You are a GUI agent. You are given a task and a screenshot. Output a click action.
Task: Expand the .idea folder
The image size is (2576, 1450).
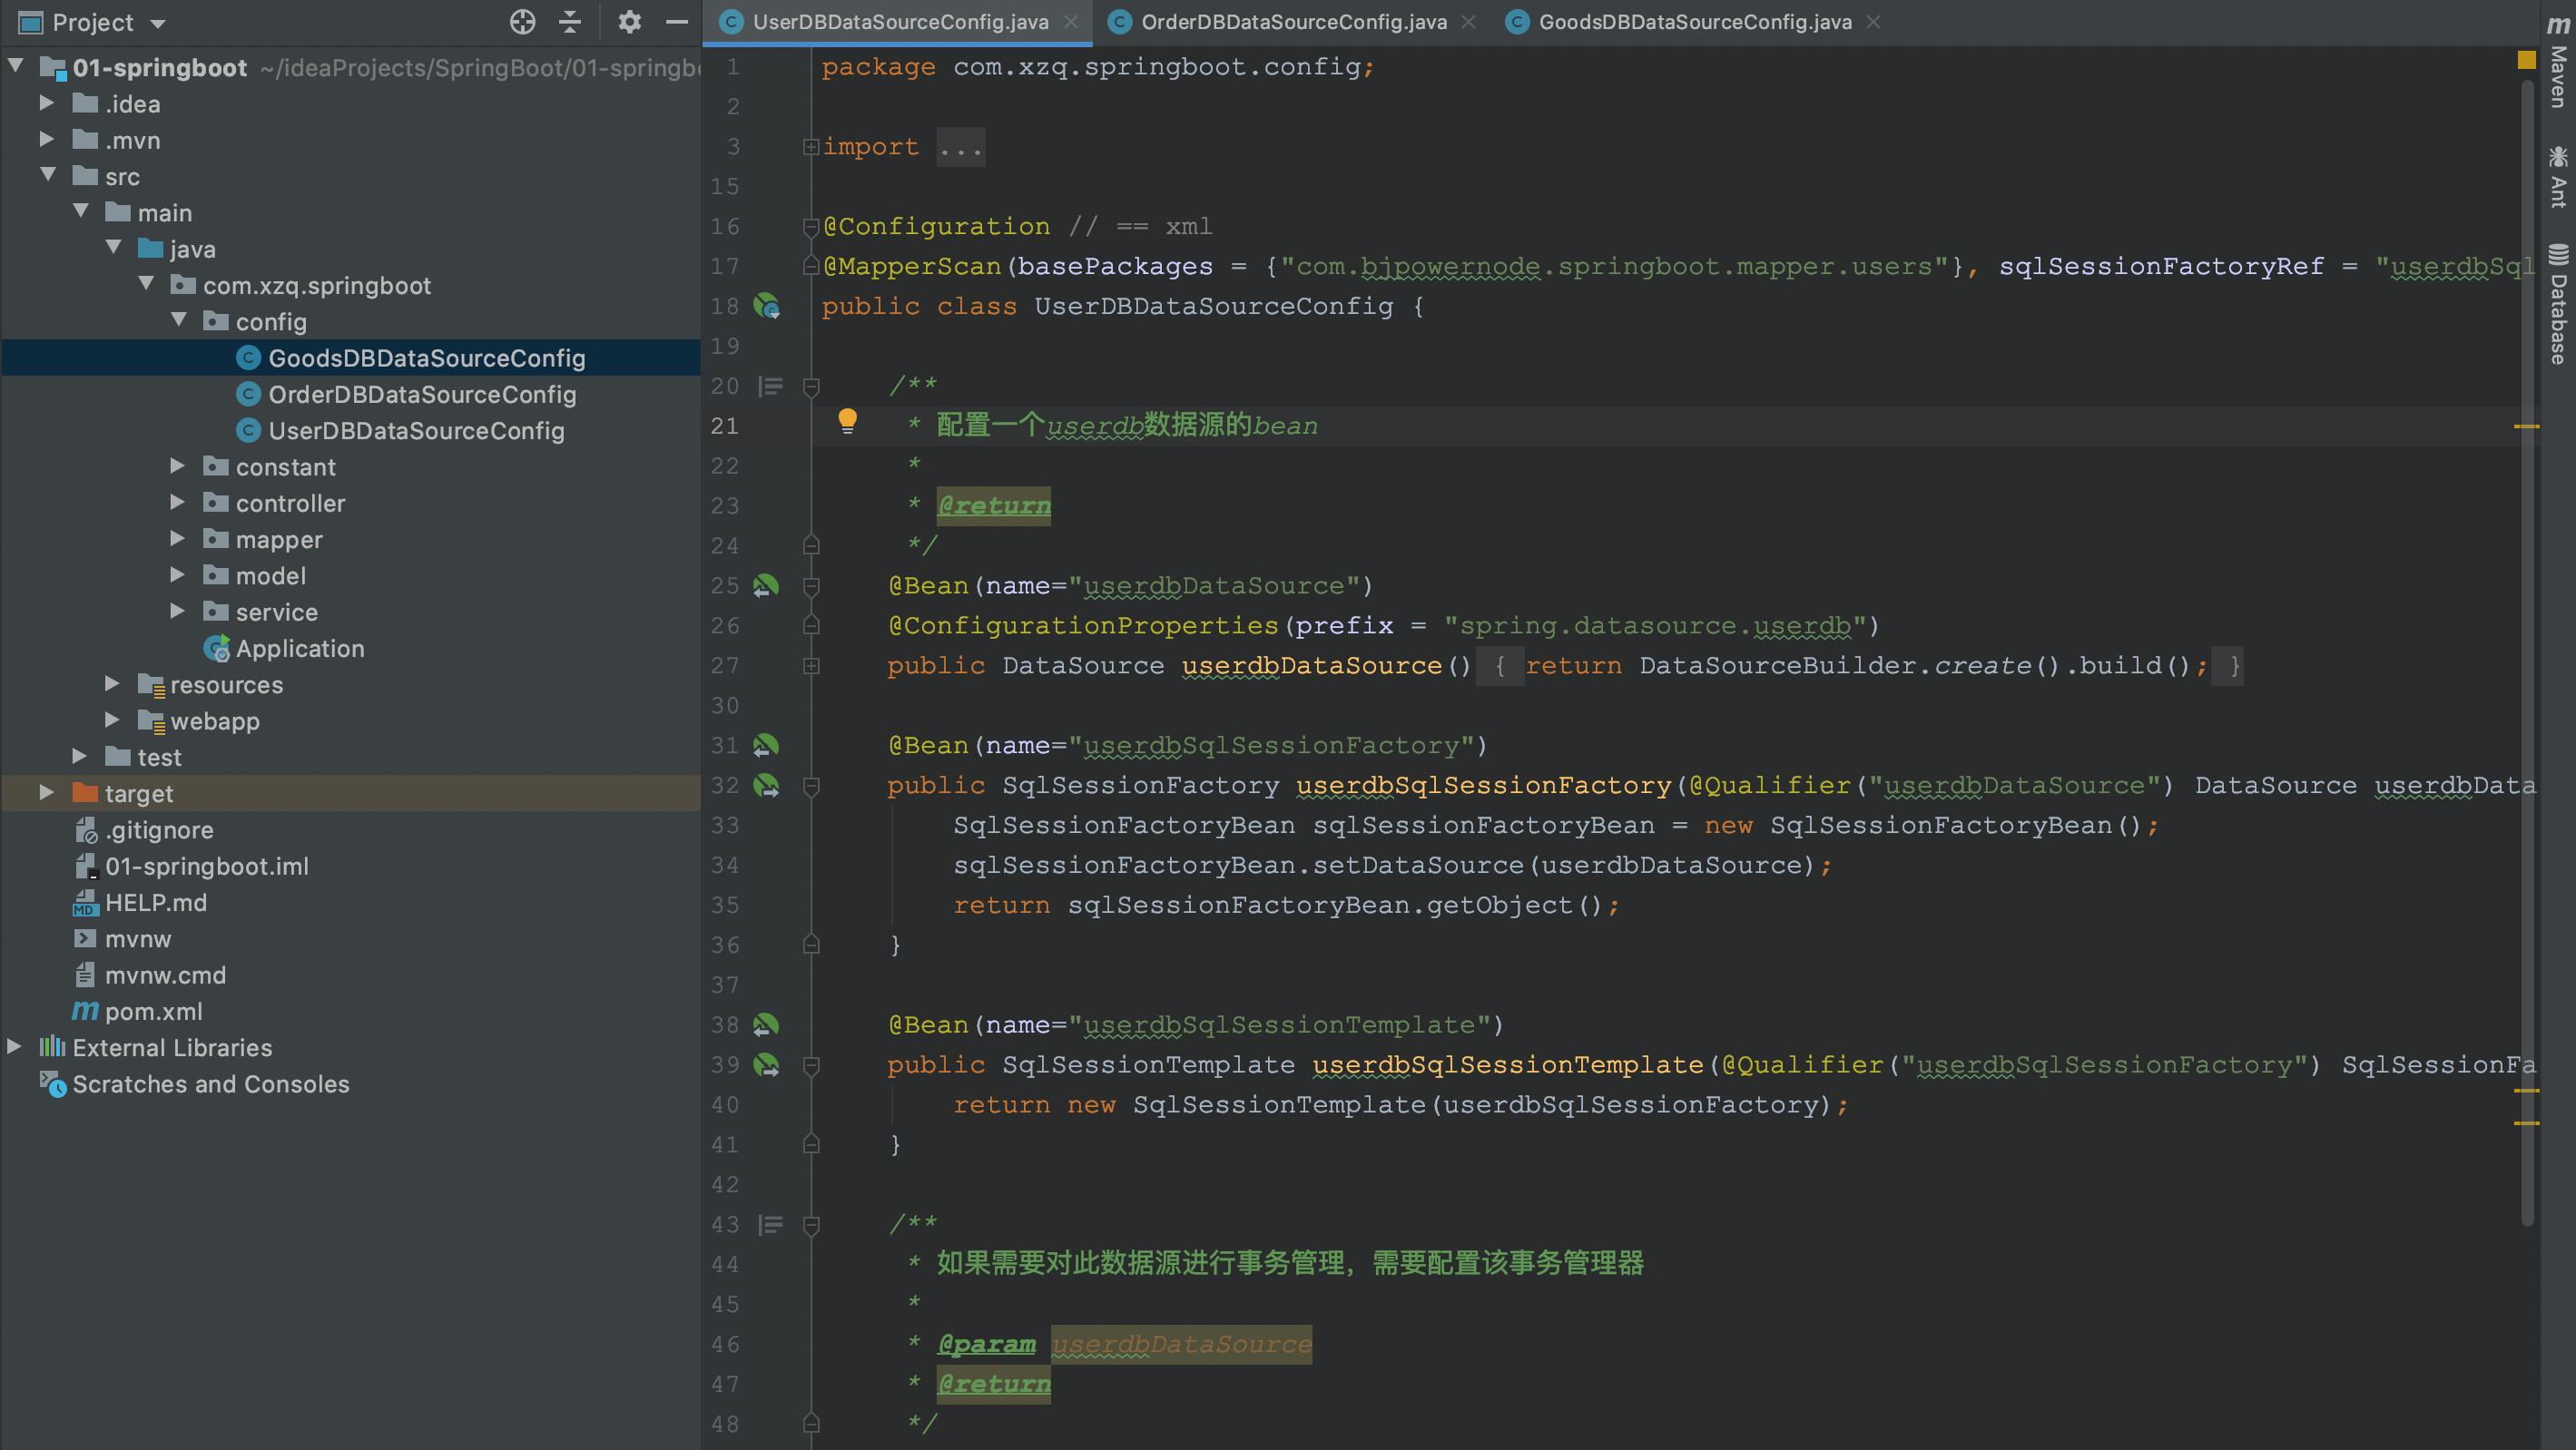coord(46,103)
